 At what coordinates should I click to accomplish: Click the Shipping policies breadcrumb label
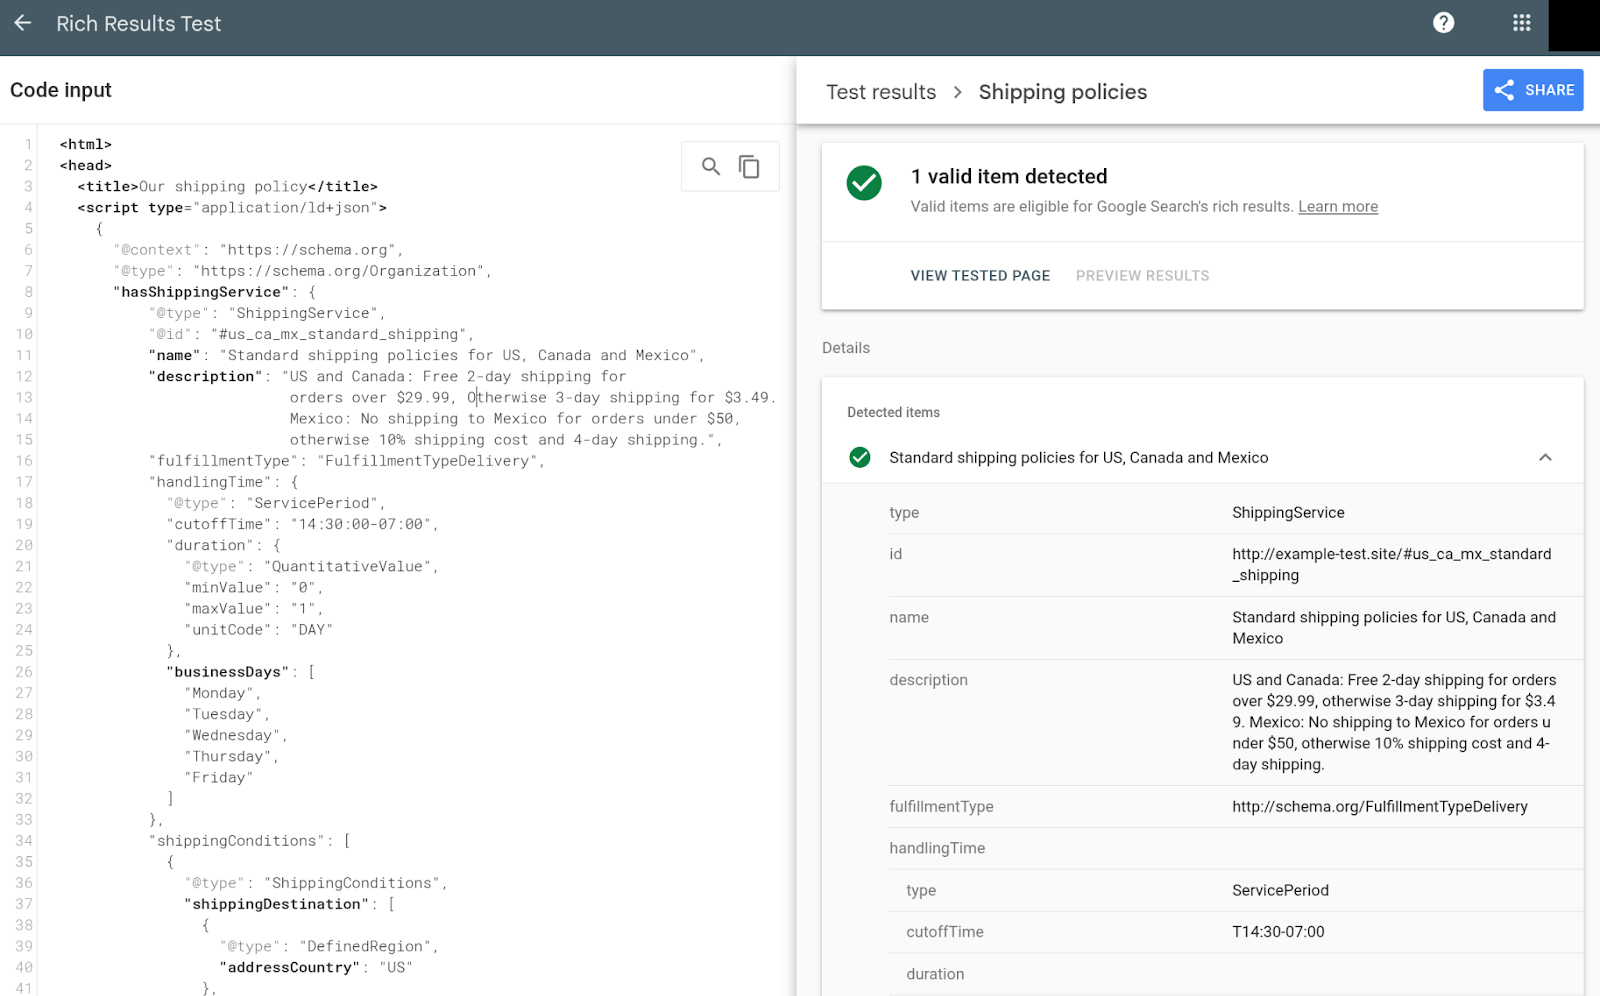pos(1062,91)
